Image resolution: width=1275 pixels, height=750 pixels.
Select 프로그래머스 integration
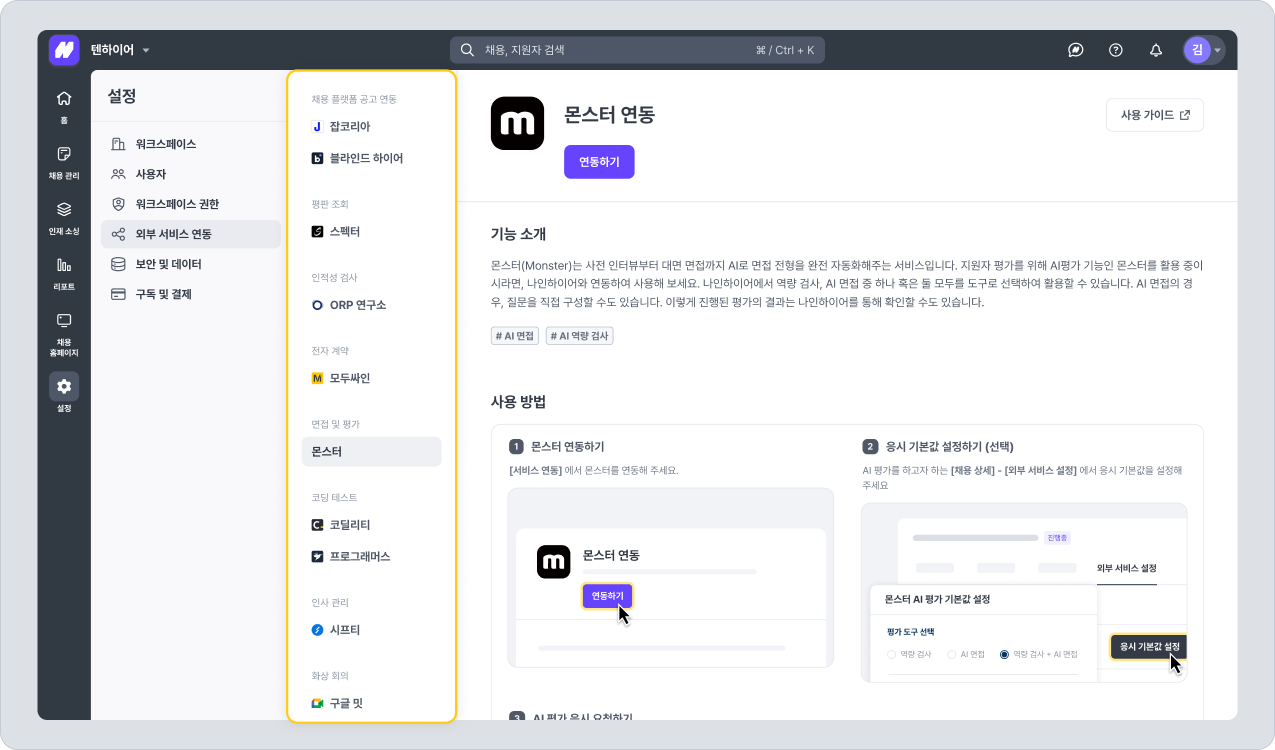coord(371,556)
